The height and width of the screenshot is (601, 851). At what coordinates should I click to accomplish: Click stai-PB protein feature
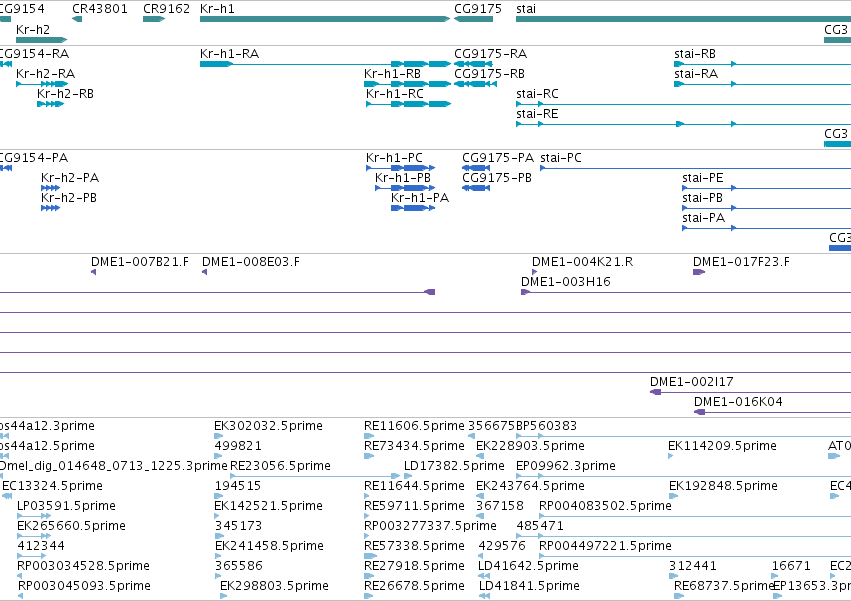click(766, 208)
